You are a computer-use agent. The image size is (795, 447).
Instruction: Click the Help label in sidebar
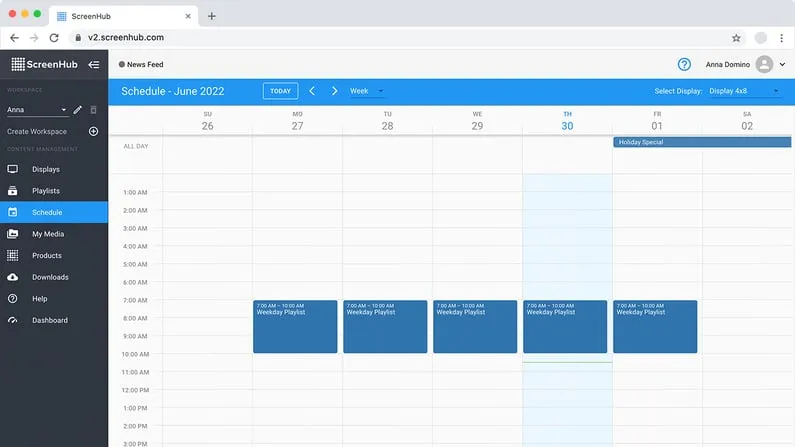(x=40, y=299)
